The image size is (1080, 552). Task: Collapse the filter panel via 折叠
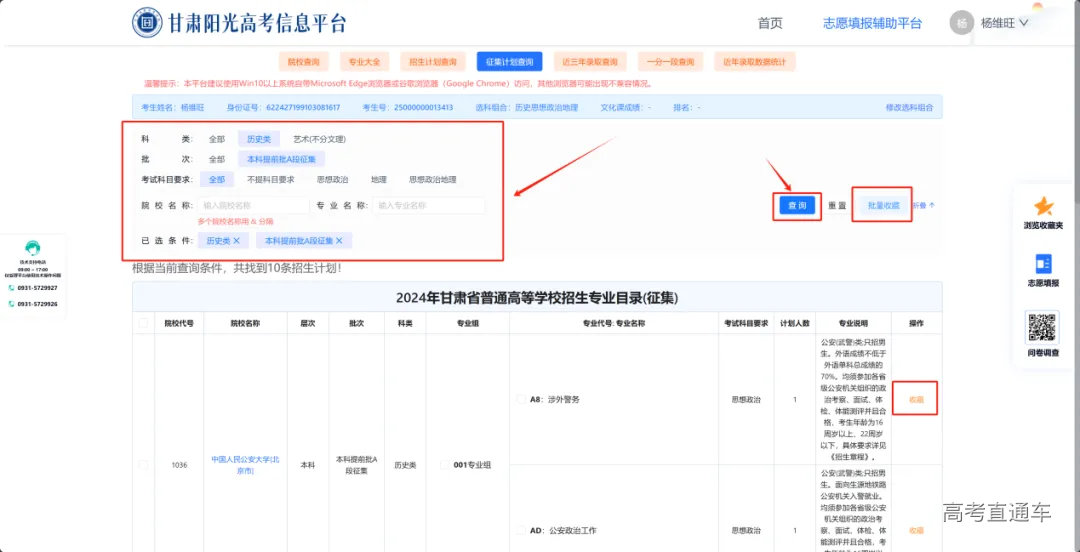pos(924,205)
